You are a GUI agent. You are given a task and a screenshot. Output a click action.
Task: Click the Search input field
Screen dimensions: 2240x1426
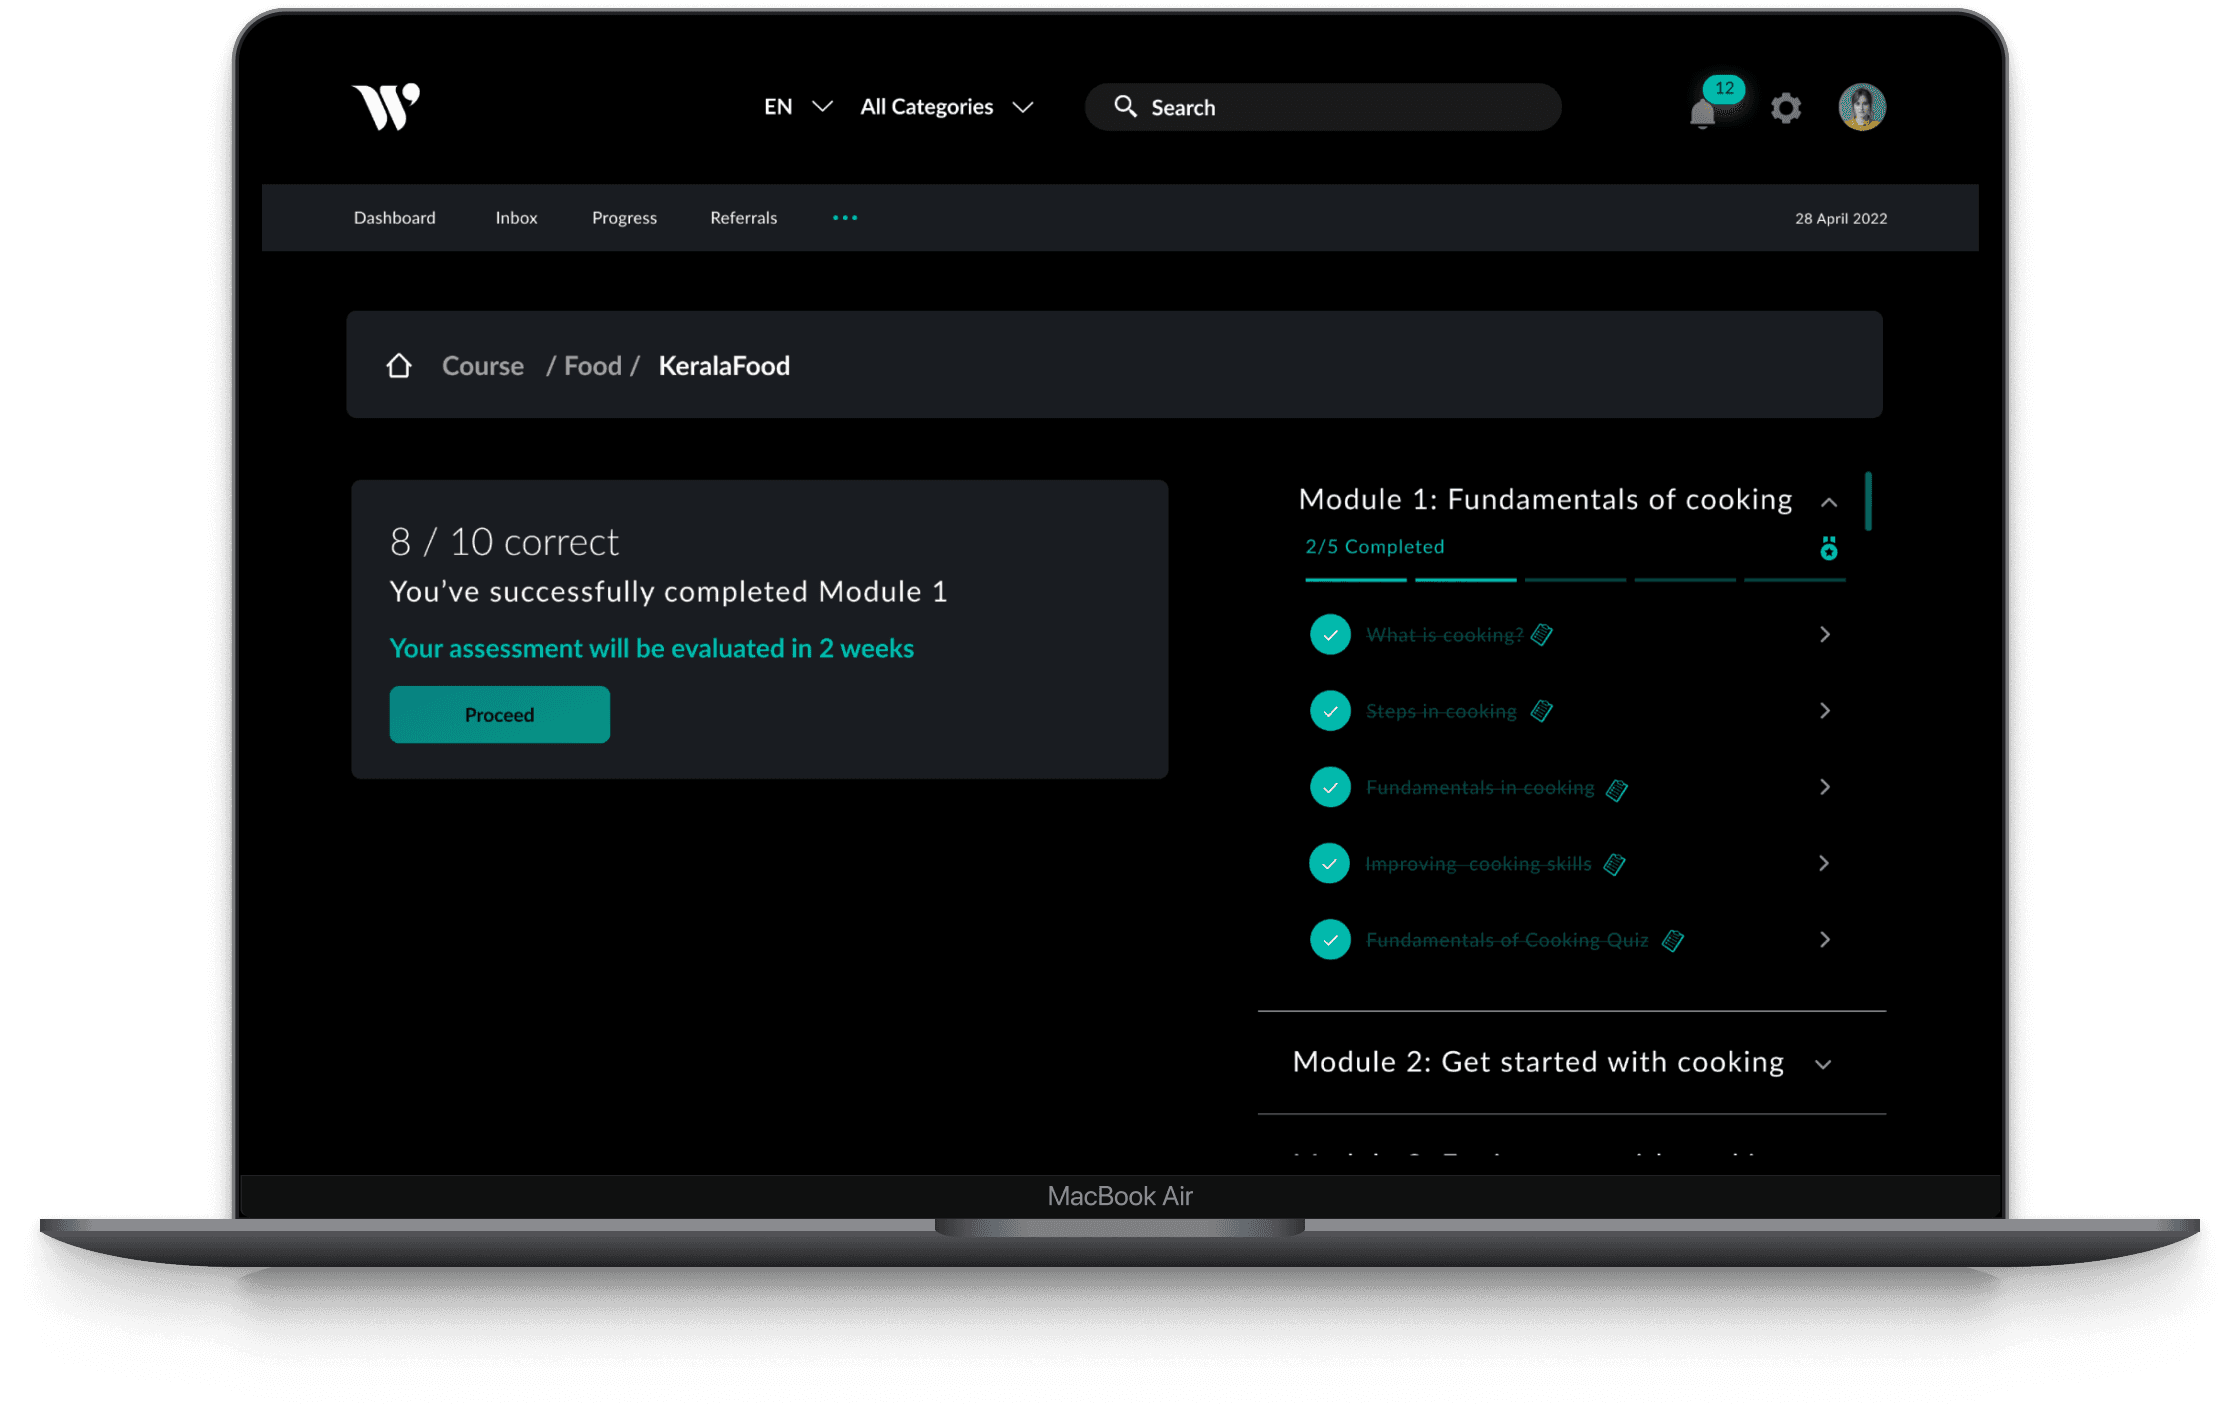tap(1340, 107)
